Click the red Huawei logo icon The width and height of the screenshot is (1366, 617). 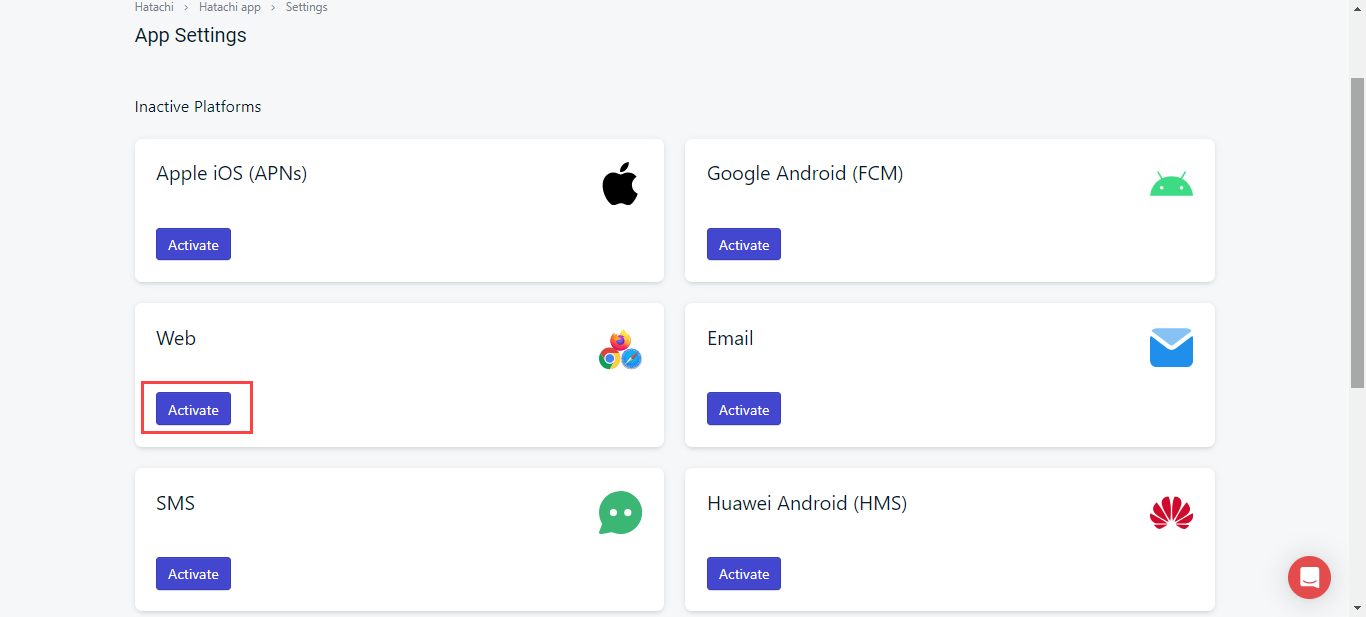point(1171,513)
